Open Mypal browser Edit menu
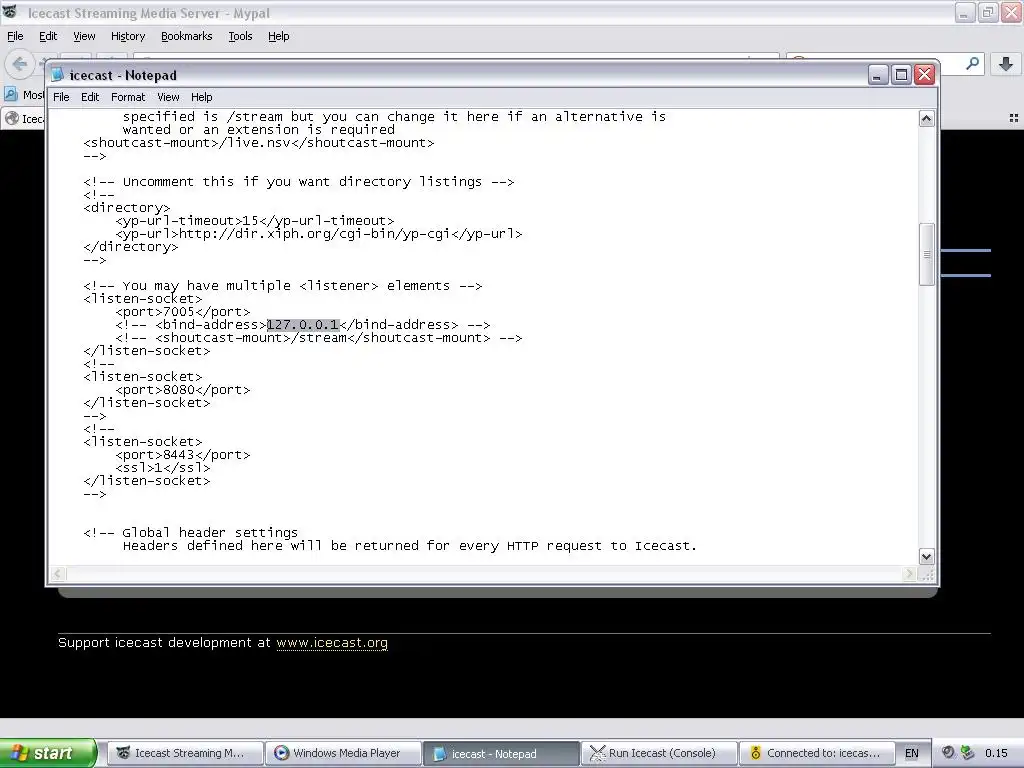The width and height of the screenshot is (1024, 768). 48,37
